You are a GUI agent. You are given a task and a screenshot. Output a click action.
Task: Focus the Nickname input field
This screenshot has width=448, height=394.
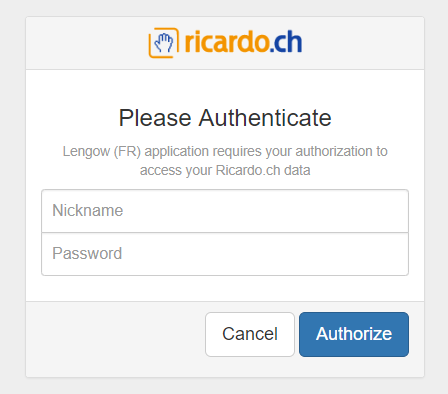coord(225,211)
